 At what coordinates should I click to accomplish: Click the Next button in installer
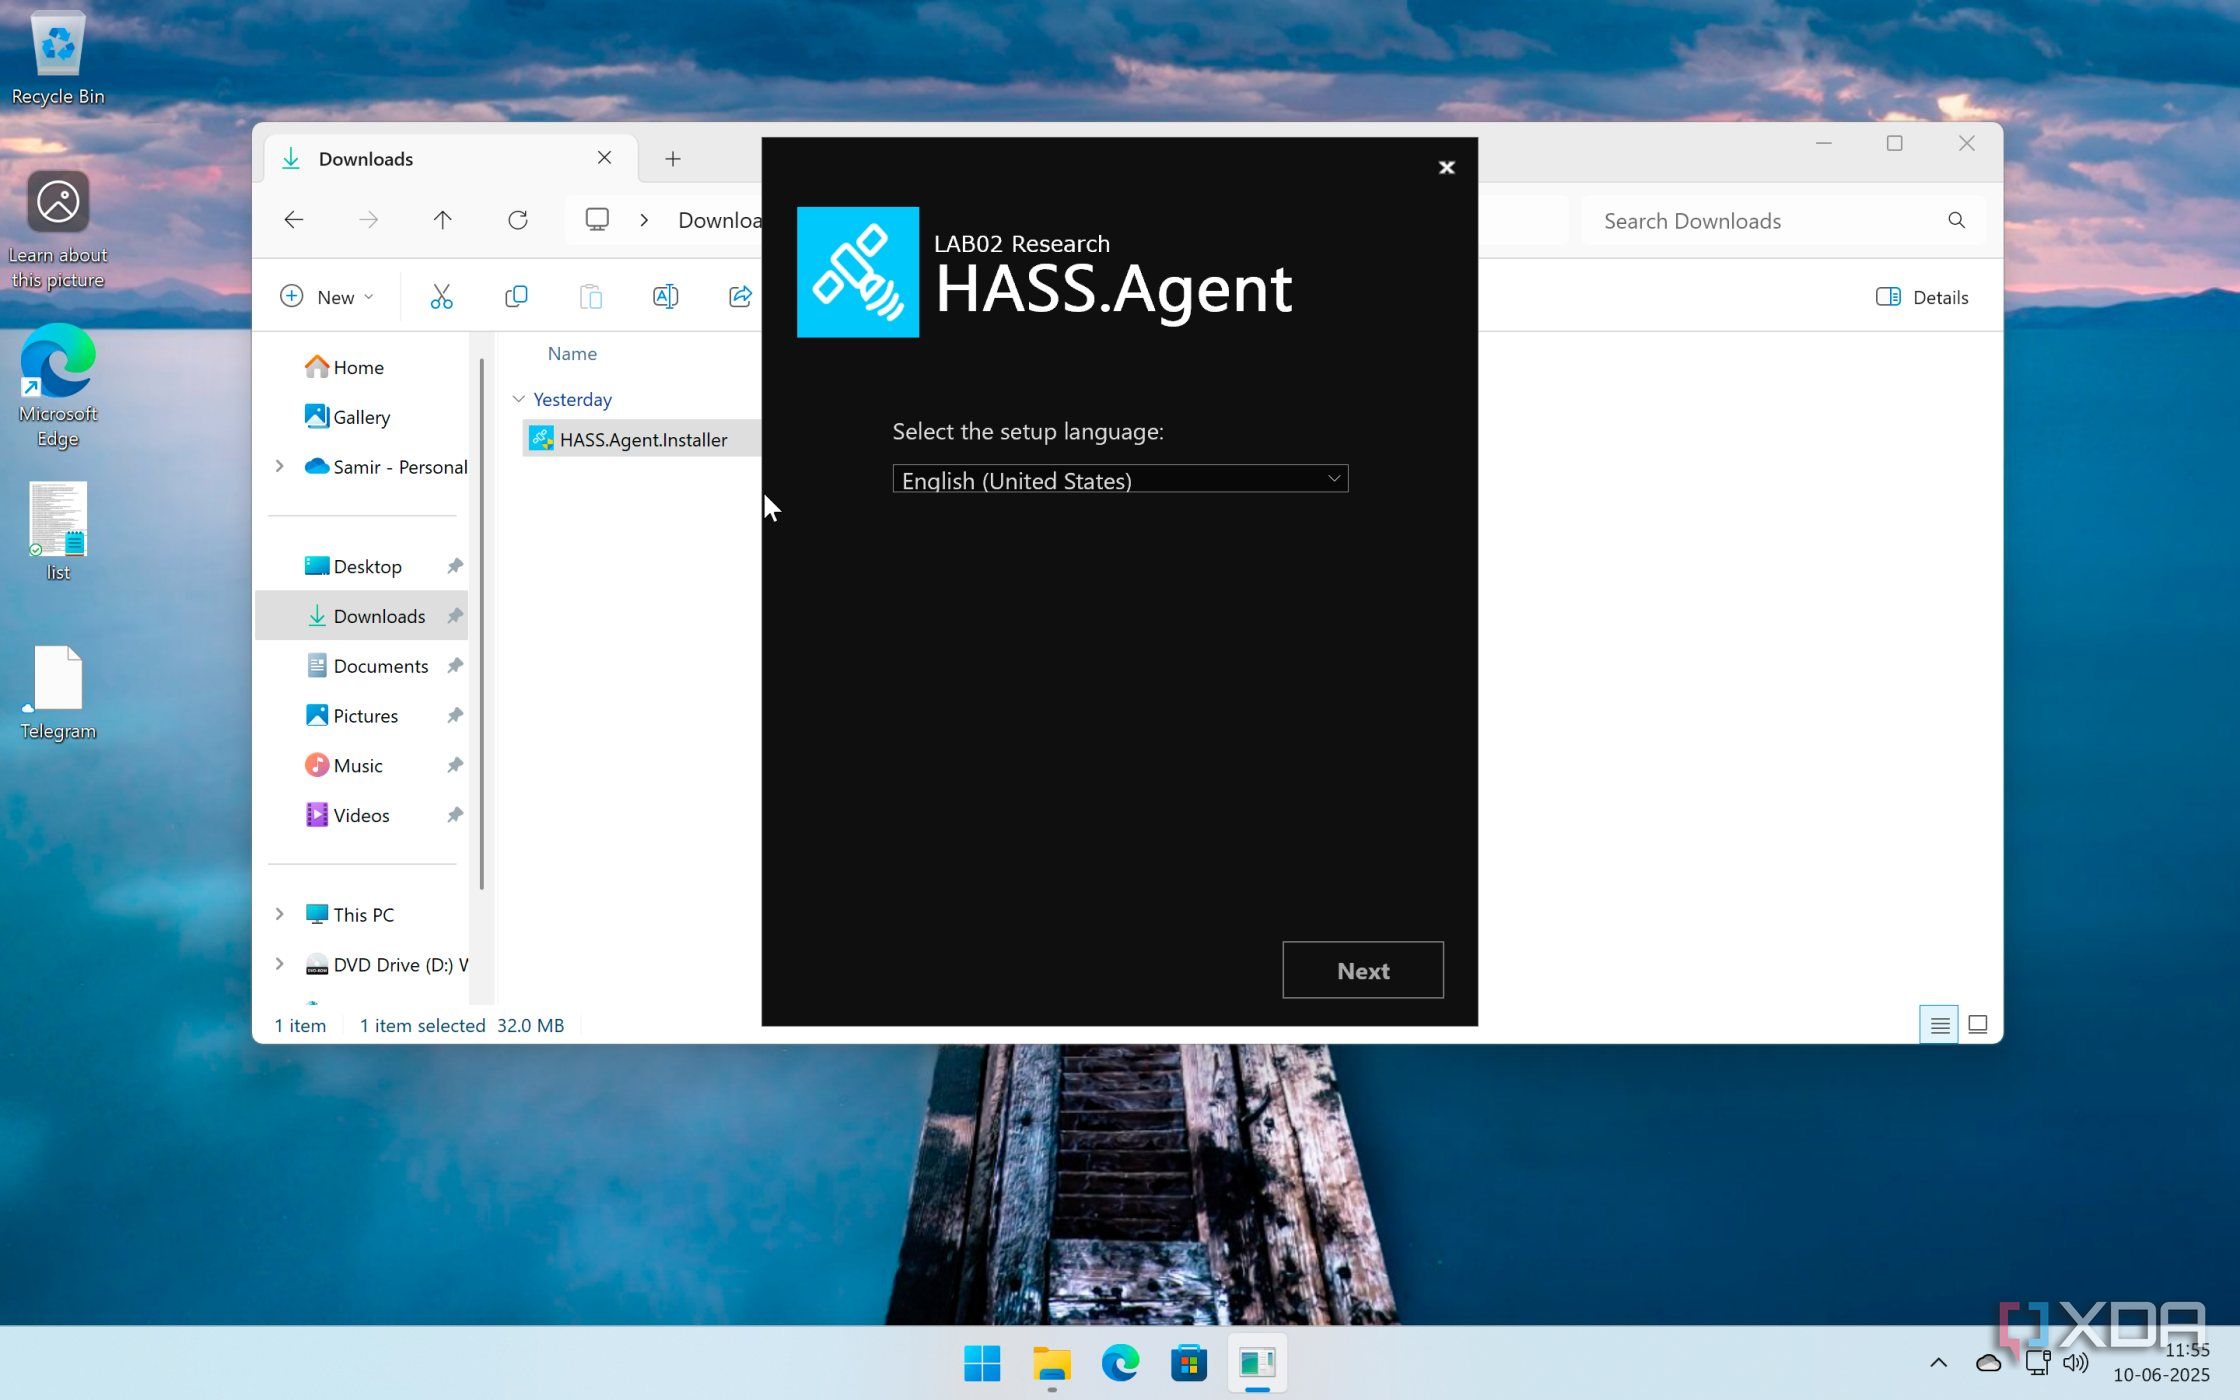[x=1362, y=970]
